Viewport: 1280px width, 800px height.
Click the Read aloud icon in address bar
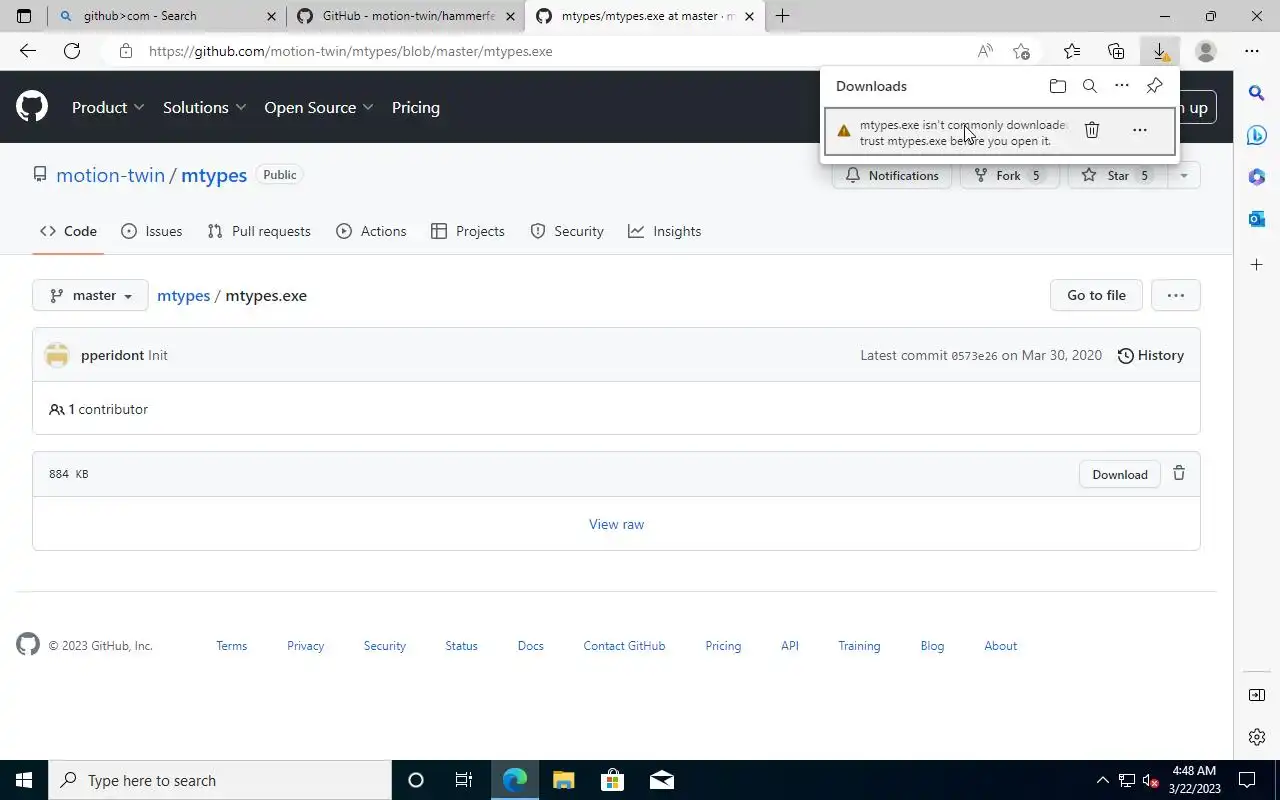[985, 51]
